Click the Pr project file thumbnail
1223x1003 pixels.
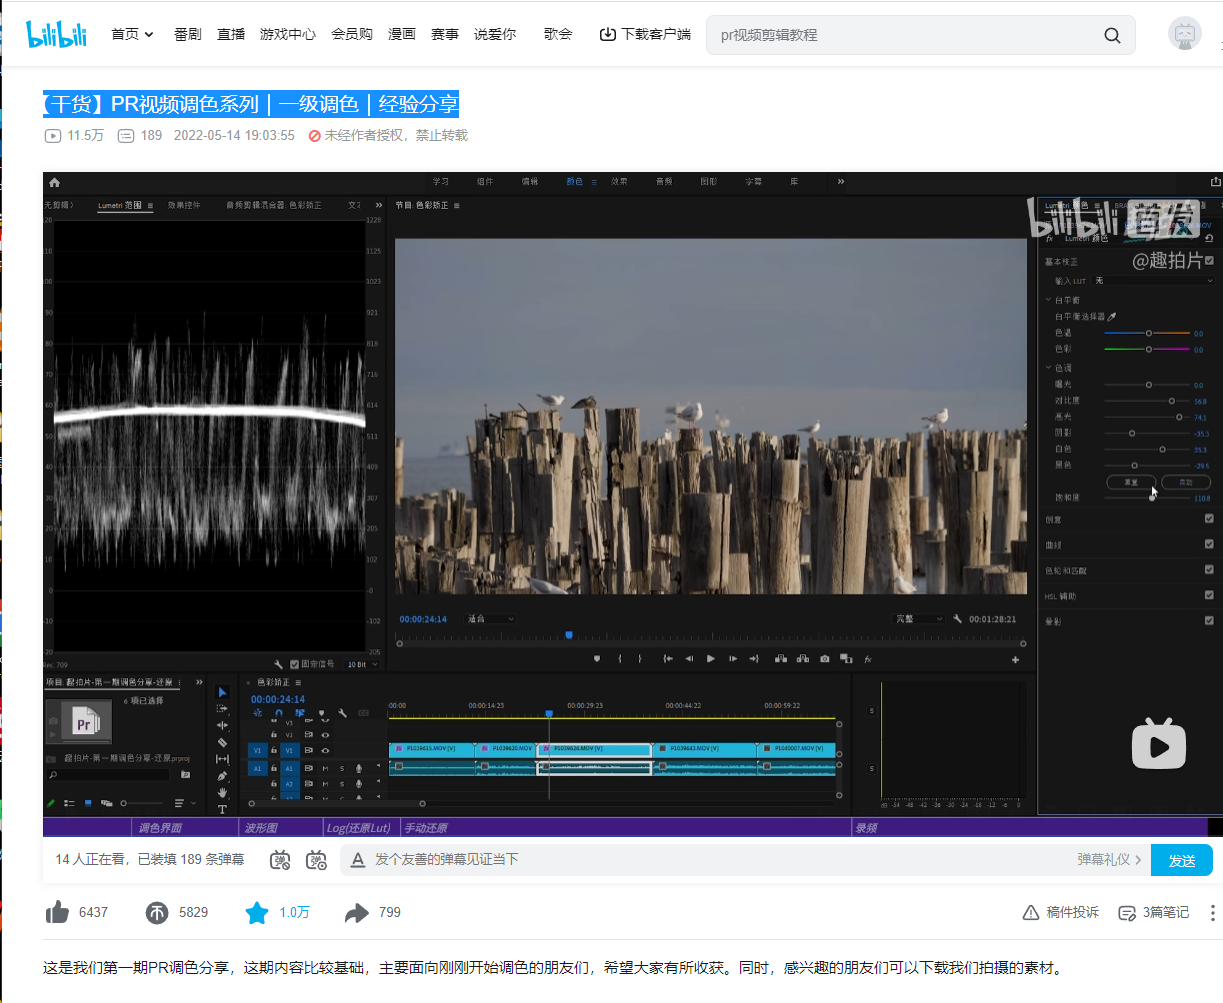click(x=79, y=723)
